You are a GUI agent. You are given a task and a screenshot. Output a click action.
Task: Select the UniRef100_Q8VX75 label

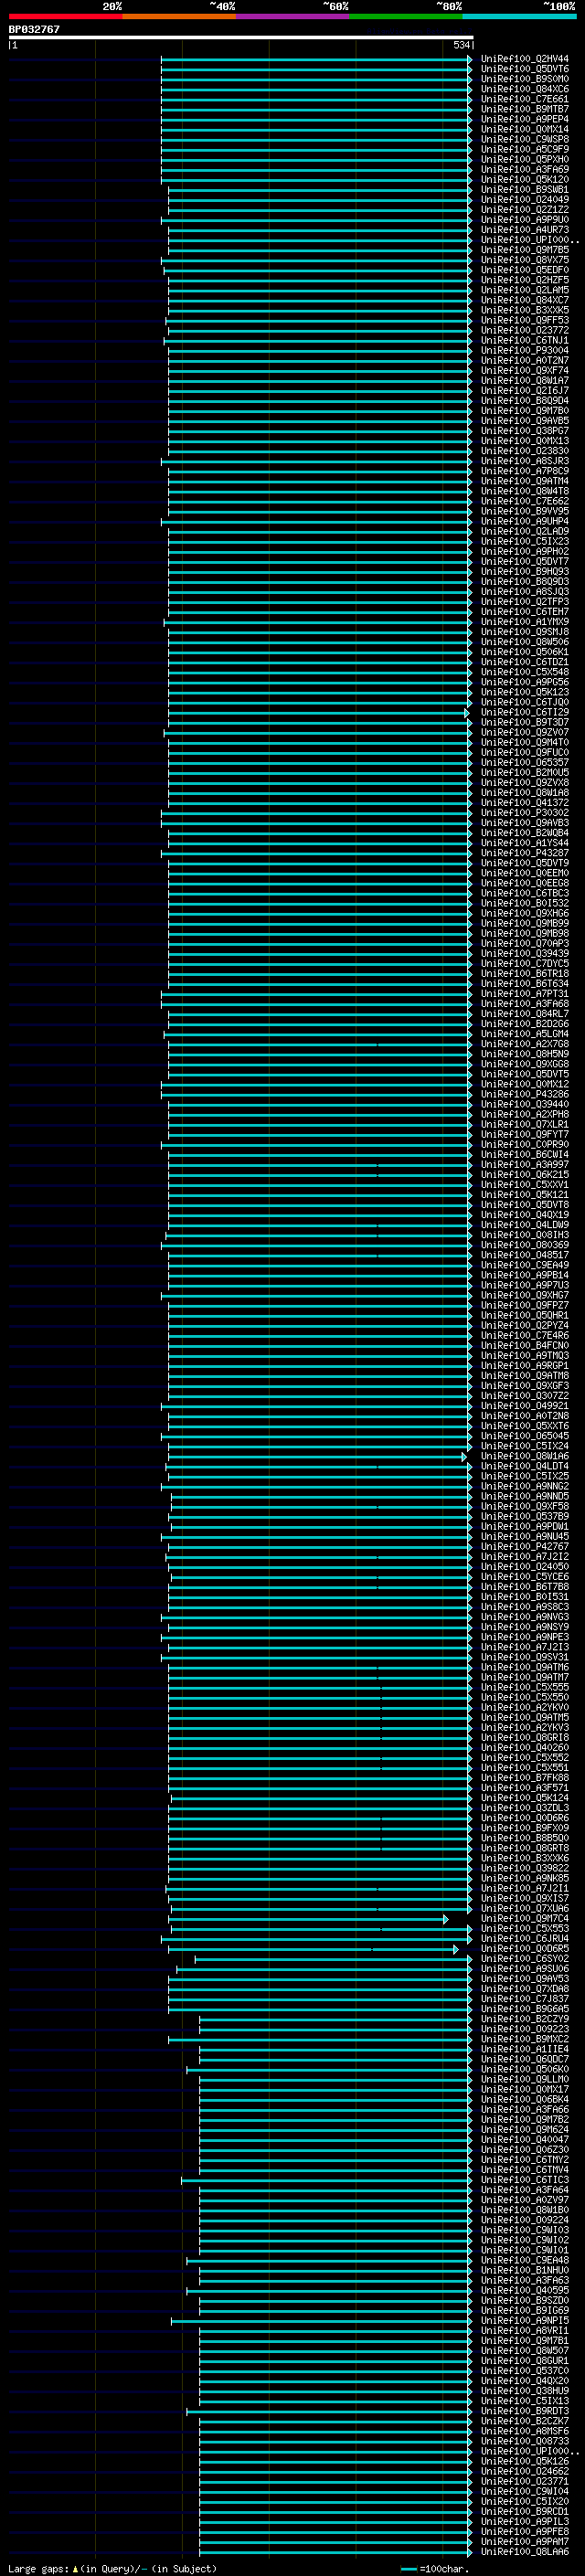pos(525,260)
